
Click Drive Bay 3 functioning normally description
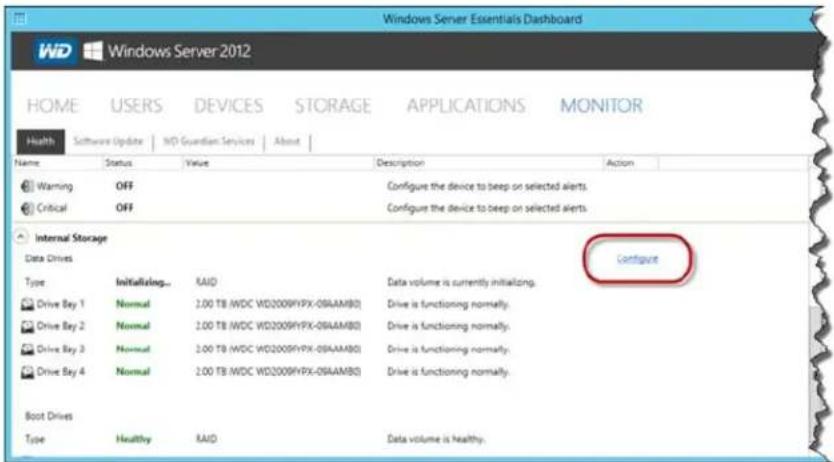(x=448, y=349)
